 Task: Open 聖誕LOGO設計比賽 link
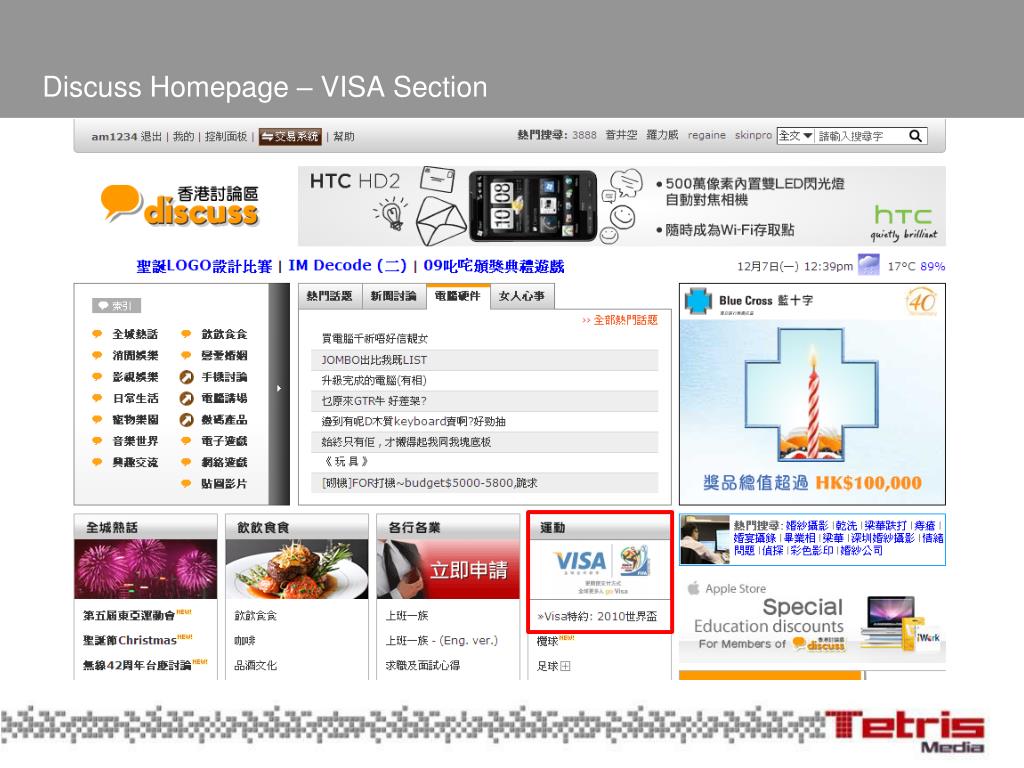click(204, 266)
